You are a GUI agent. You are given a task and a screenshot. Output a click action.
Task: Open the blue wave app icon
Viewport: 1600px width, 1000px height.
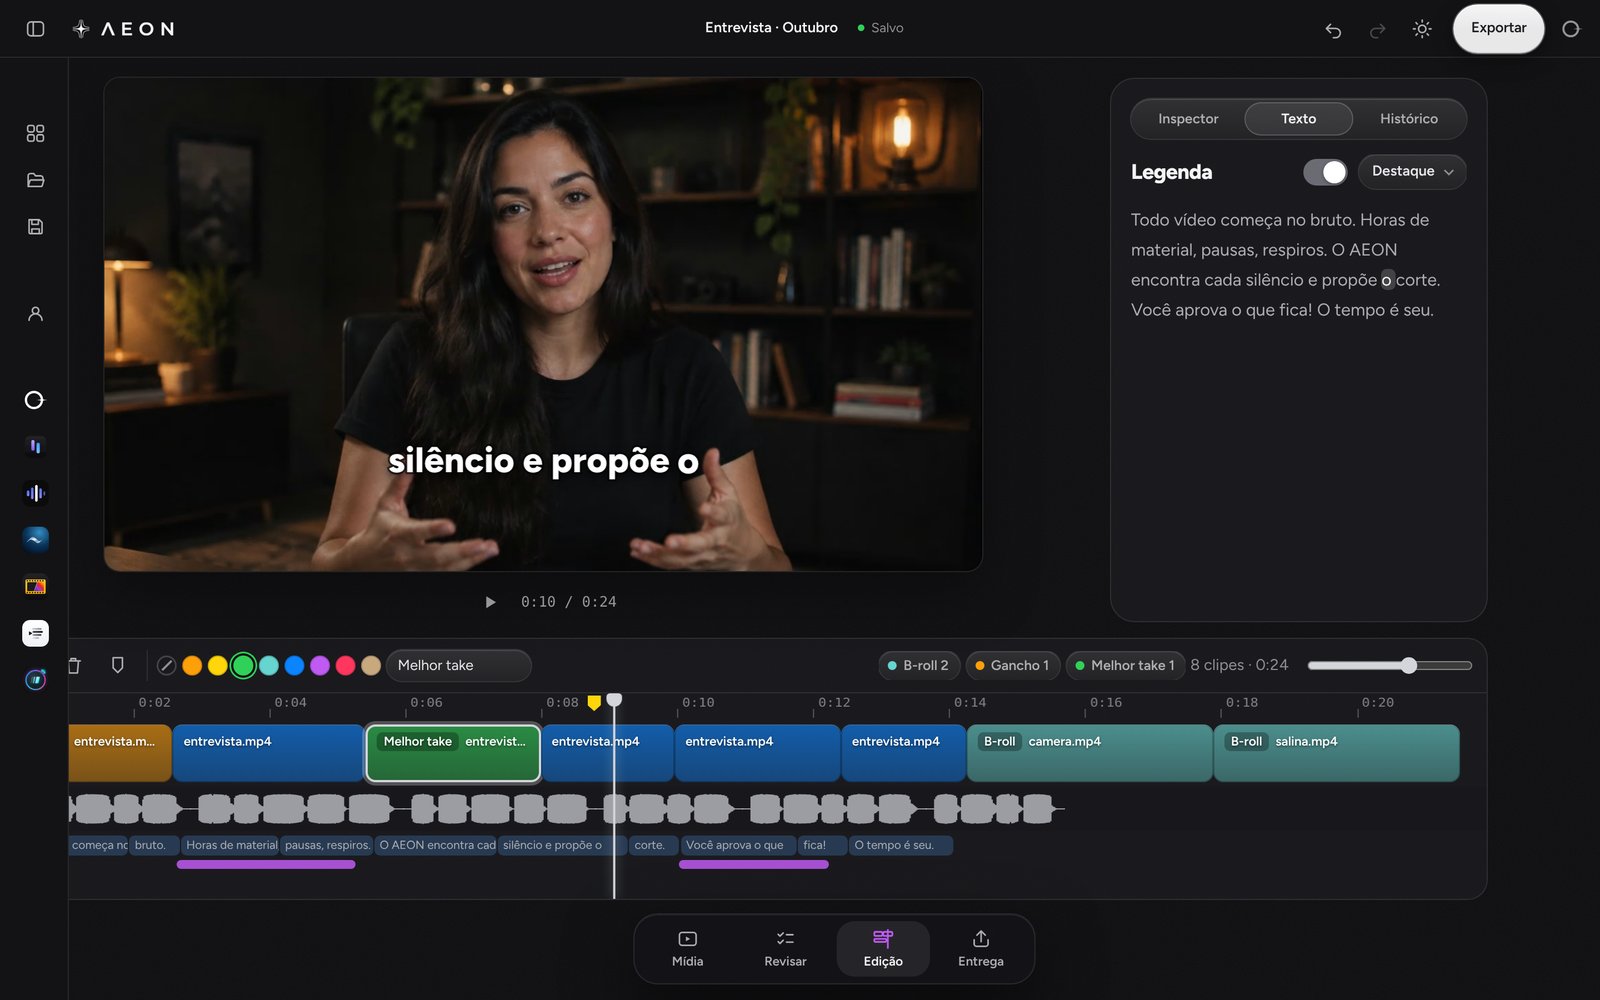(35, 540)
